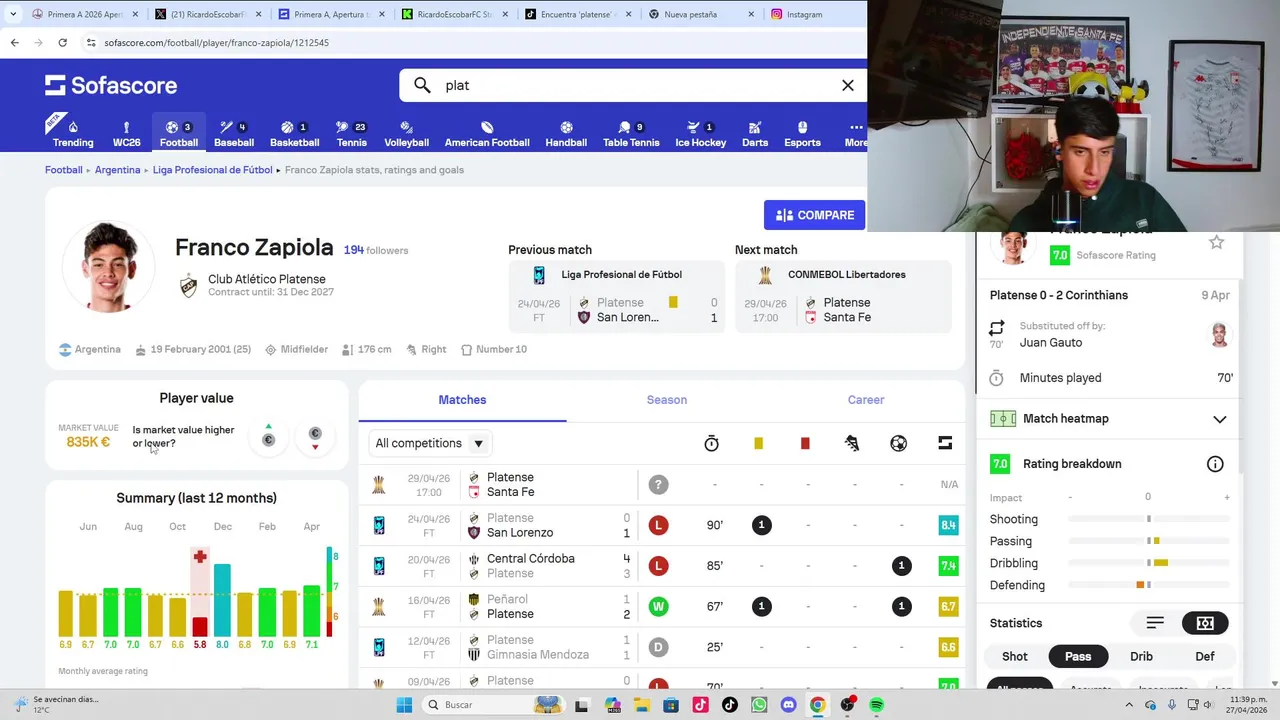Click the Sofascore logo
This screenshot has width=1280, height=720.
click(x=111, y=85)
